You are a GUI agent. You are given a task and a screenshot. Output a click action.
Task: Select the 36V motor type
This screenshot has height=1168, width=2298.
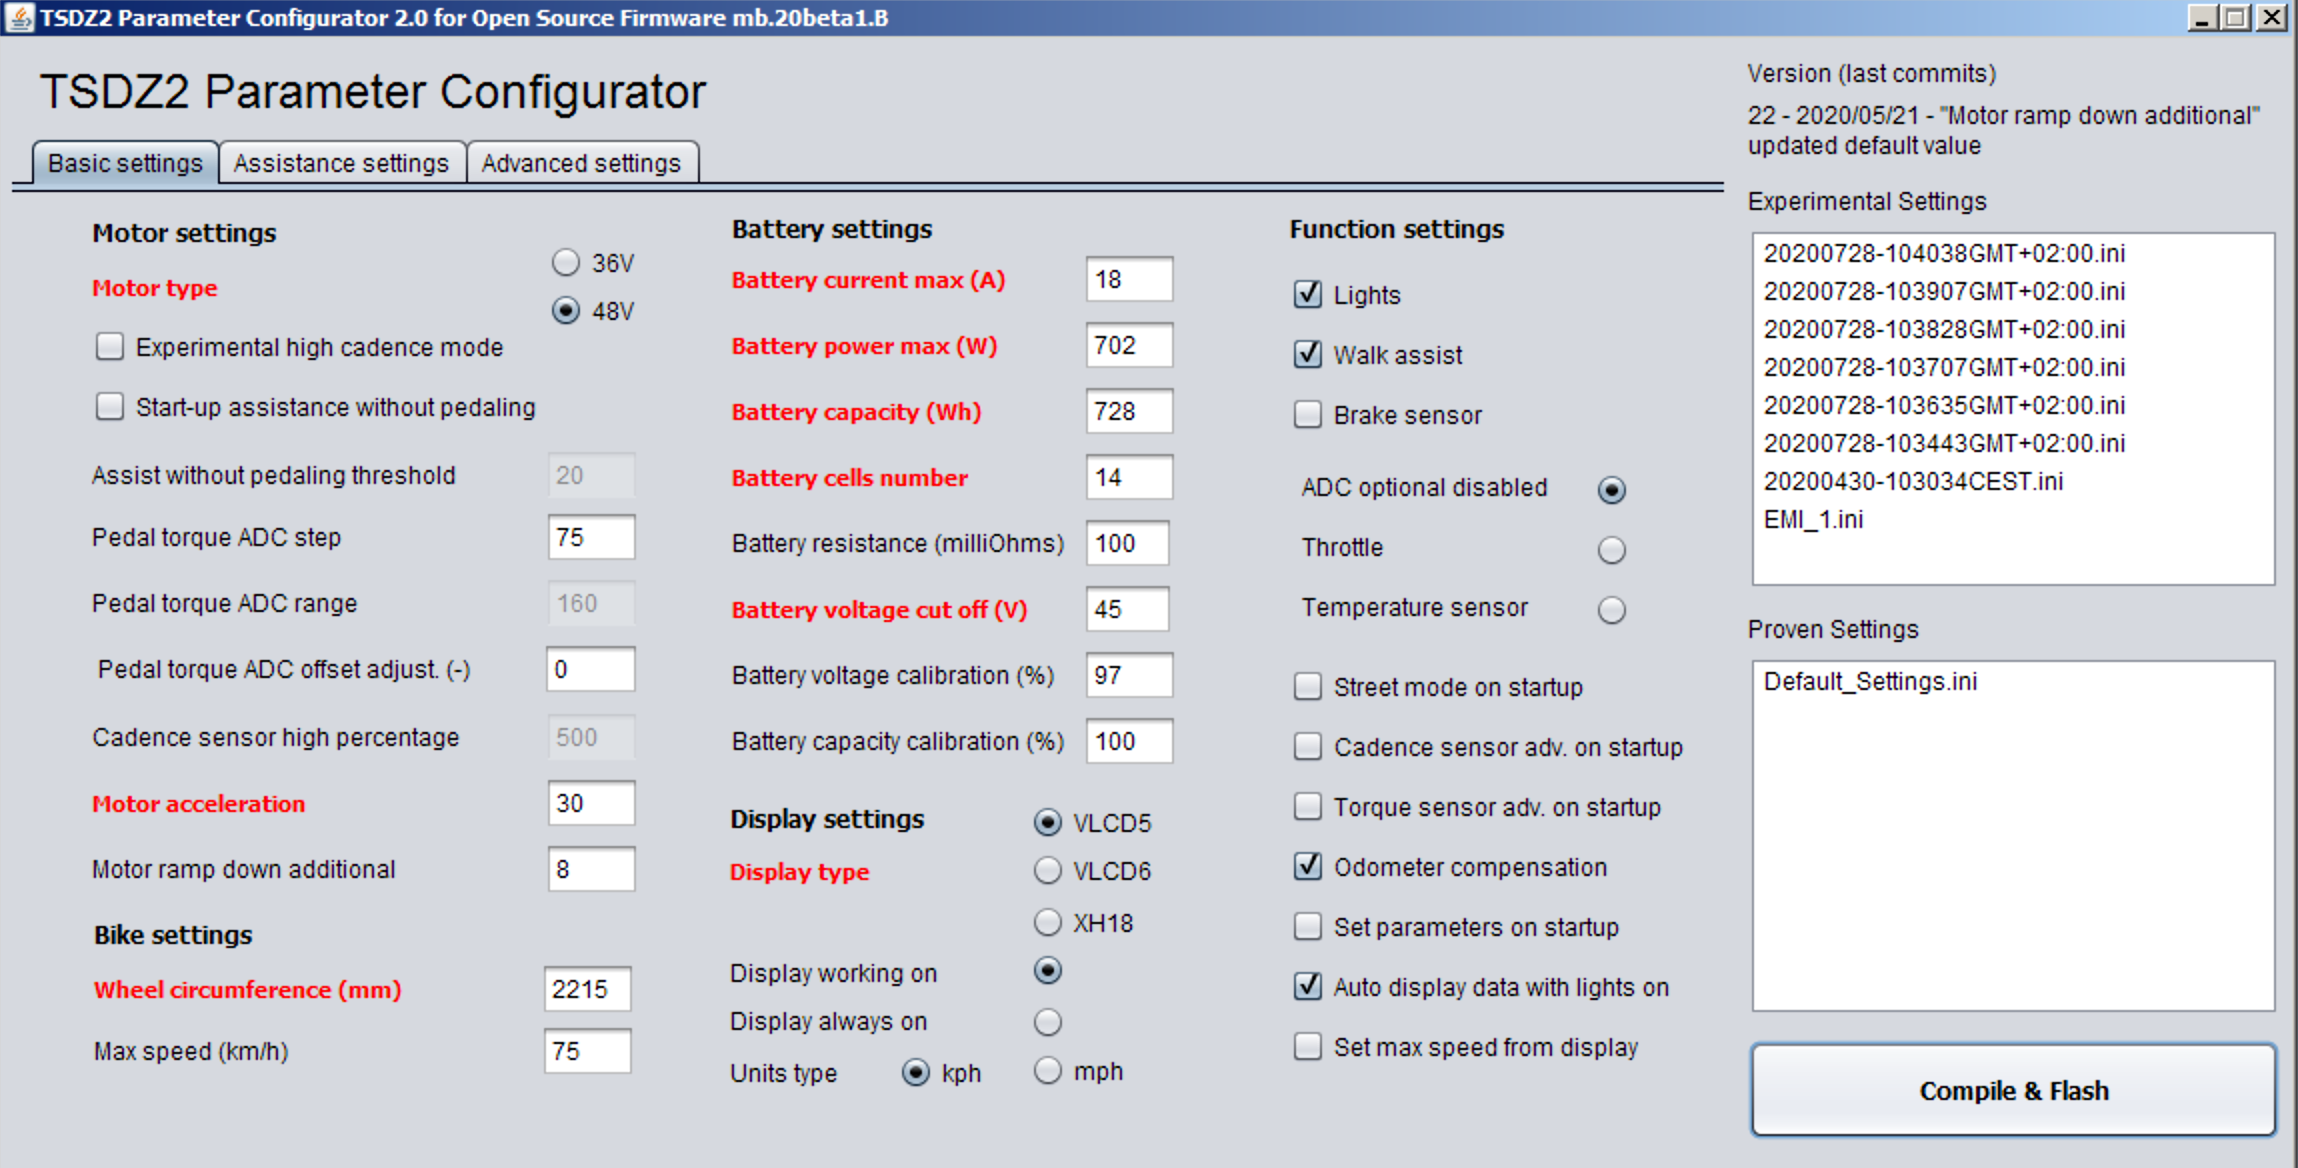pos(593,263)
